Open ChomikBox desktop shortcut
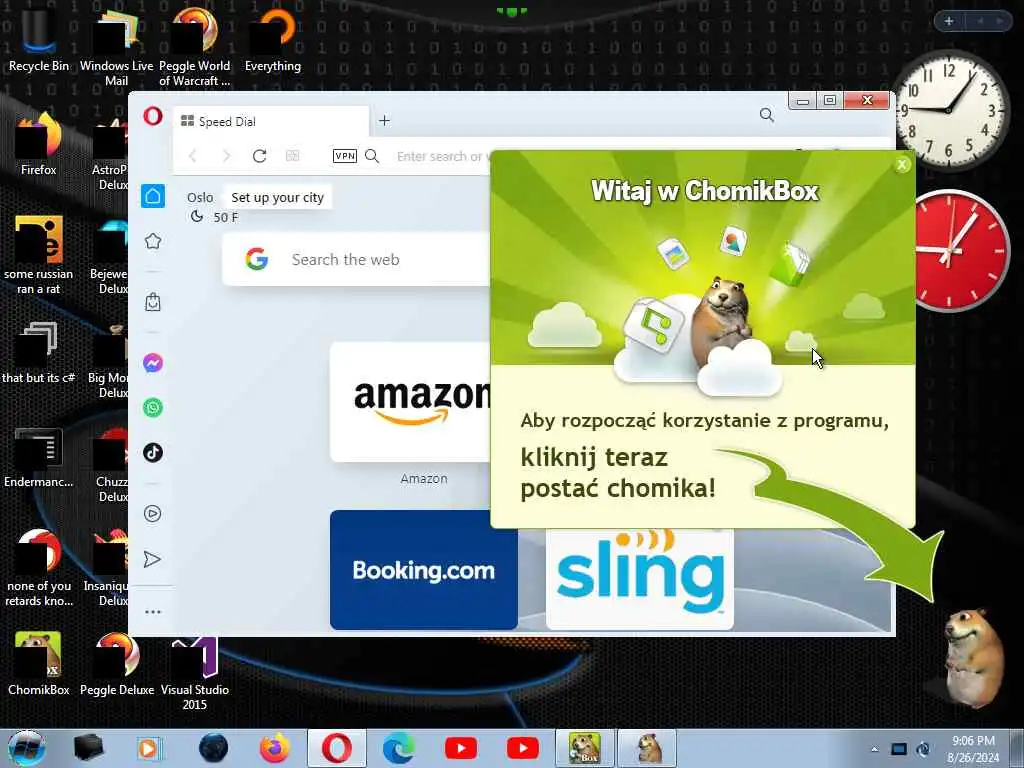The height and width of the screenshot is (768, 1024). coord(39,663)
